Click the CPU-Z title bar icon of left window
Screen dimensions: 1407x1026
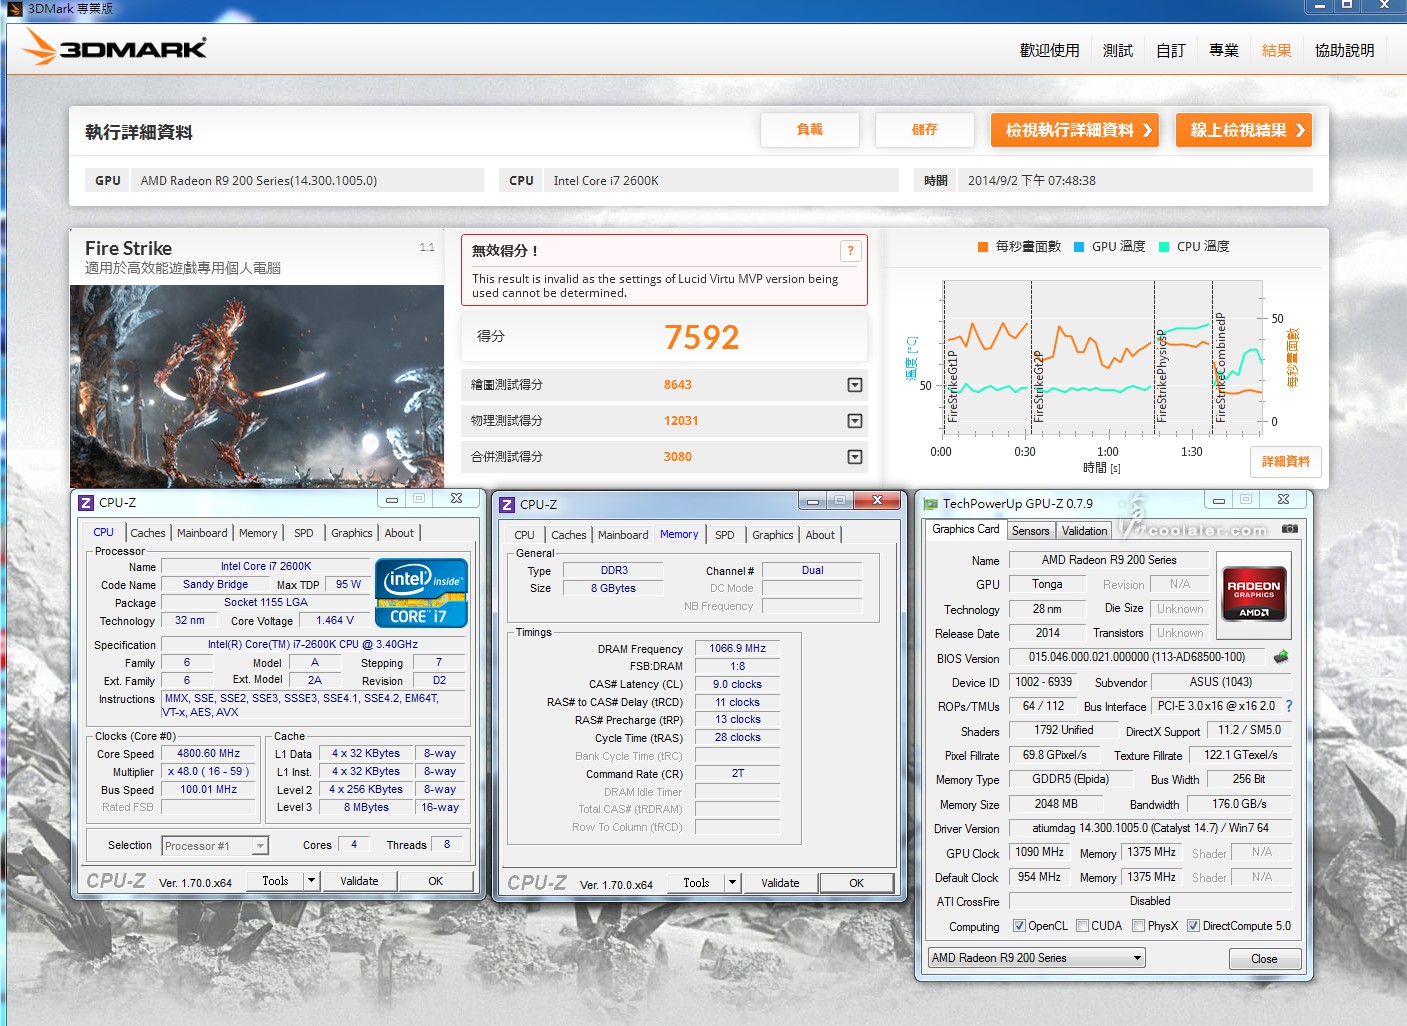86,503
